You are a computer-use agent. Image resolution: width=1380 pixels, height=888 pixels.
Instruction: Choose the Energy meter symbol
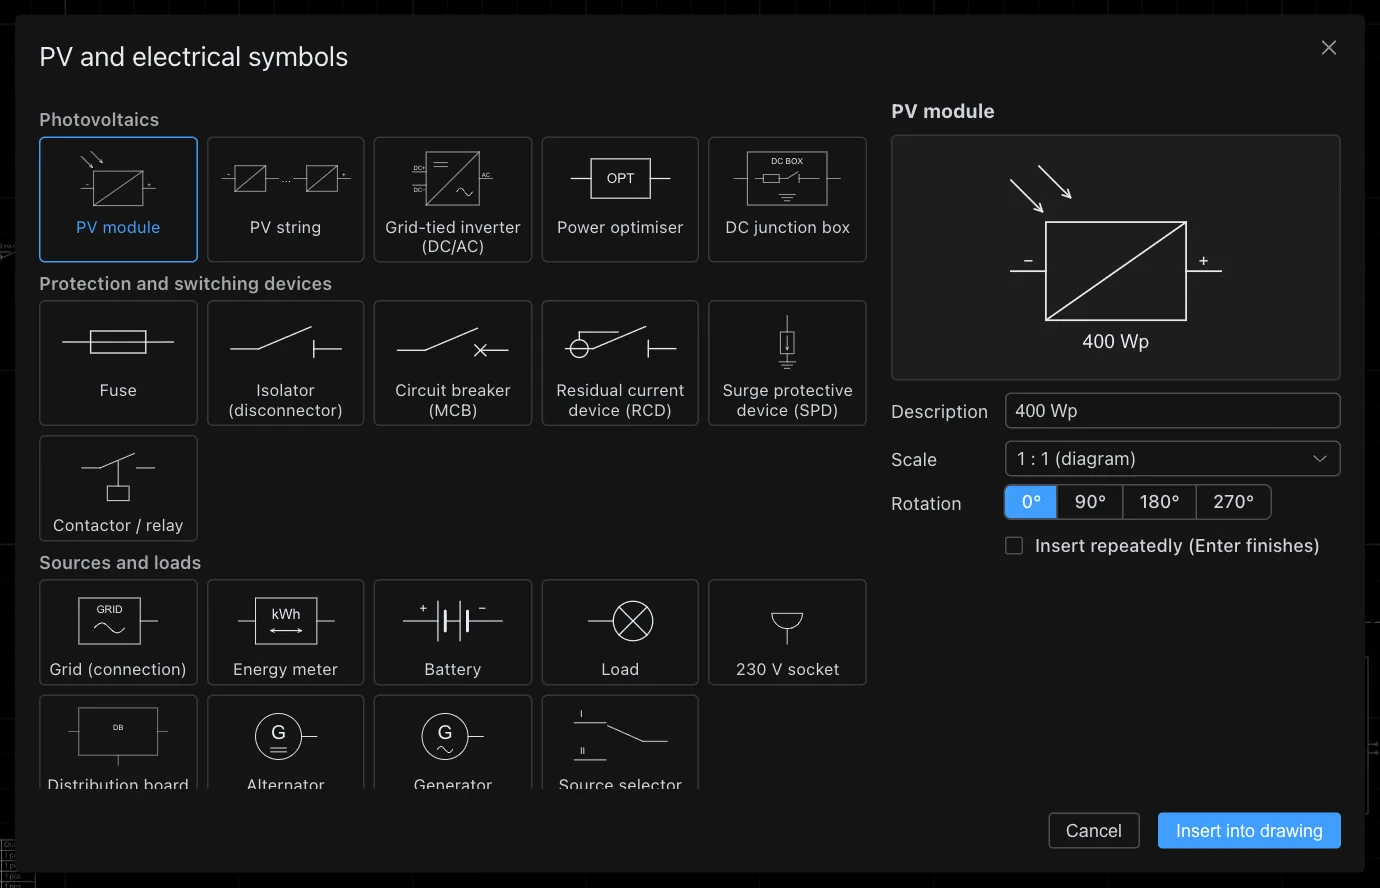point(285,632)
